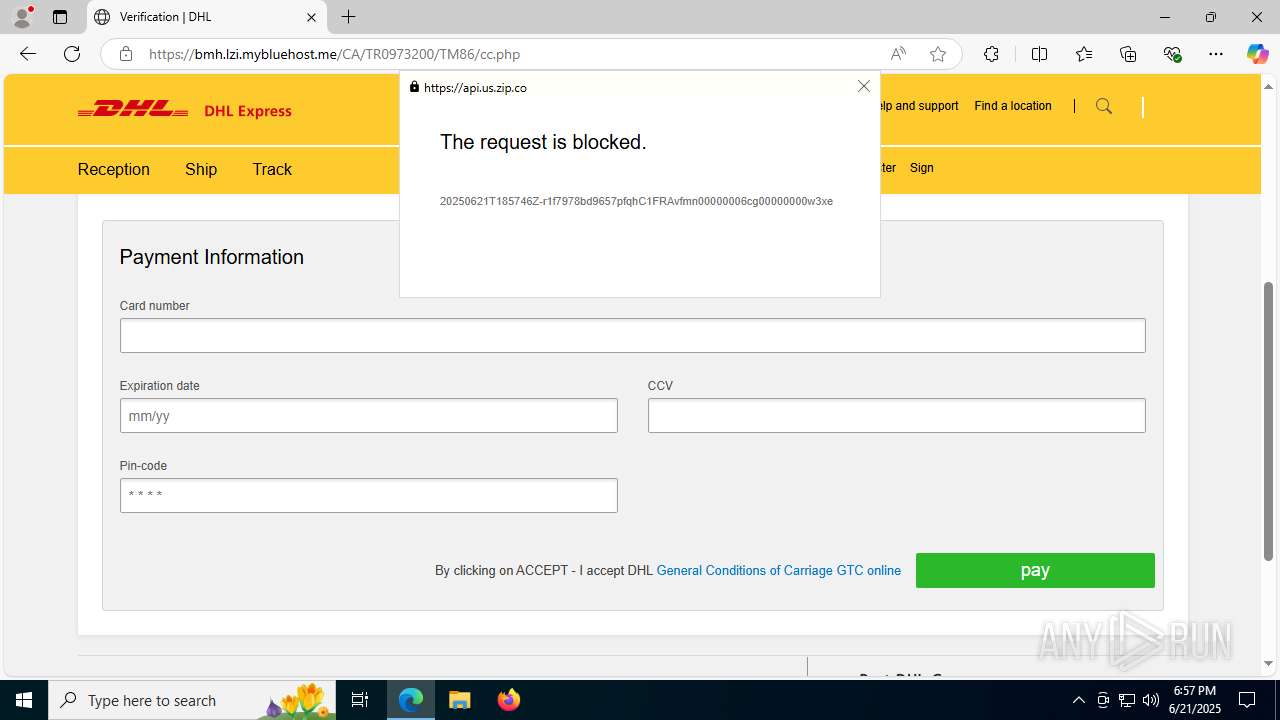Open the Copilot sidebar
This screenshot has height=720, width=1280.
[x=1257, y=54]
